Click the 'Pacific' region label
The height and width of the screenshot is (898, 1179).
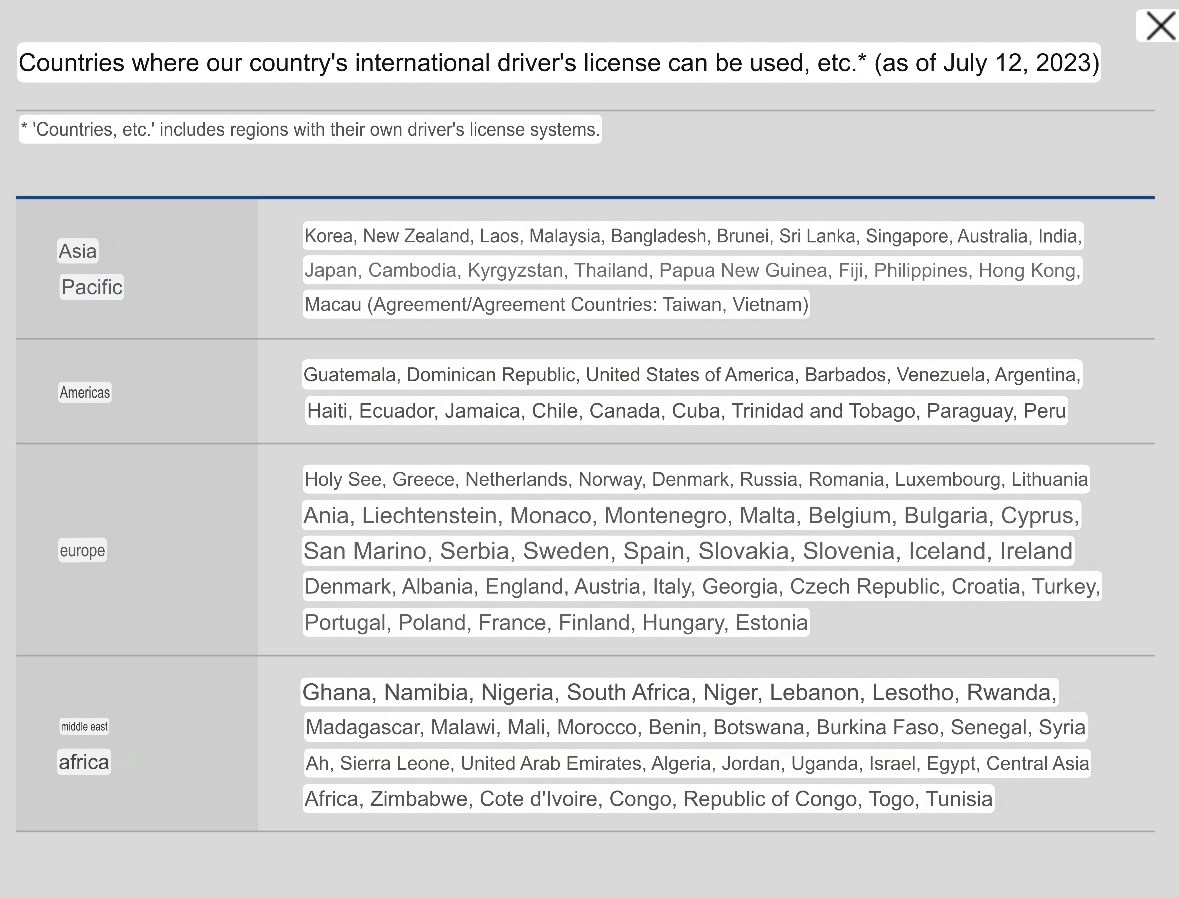coord(92,287)
